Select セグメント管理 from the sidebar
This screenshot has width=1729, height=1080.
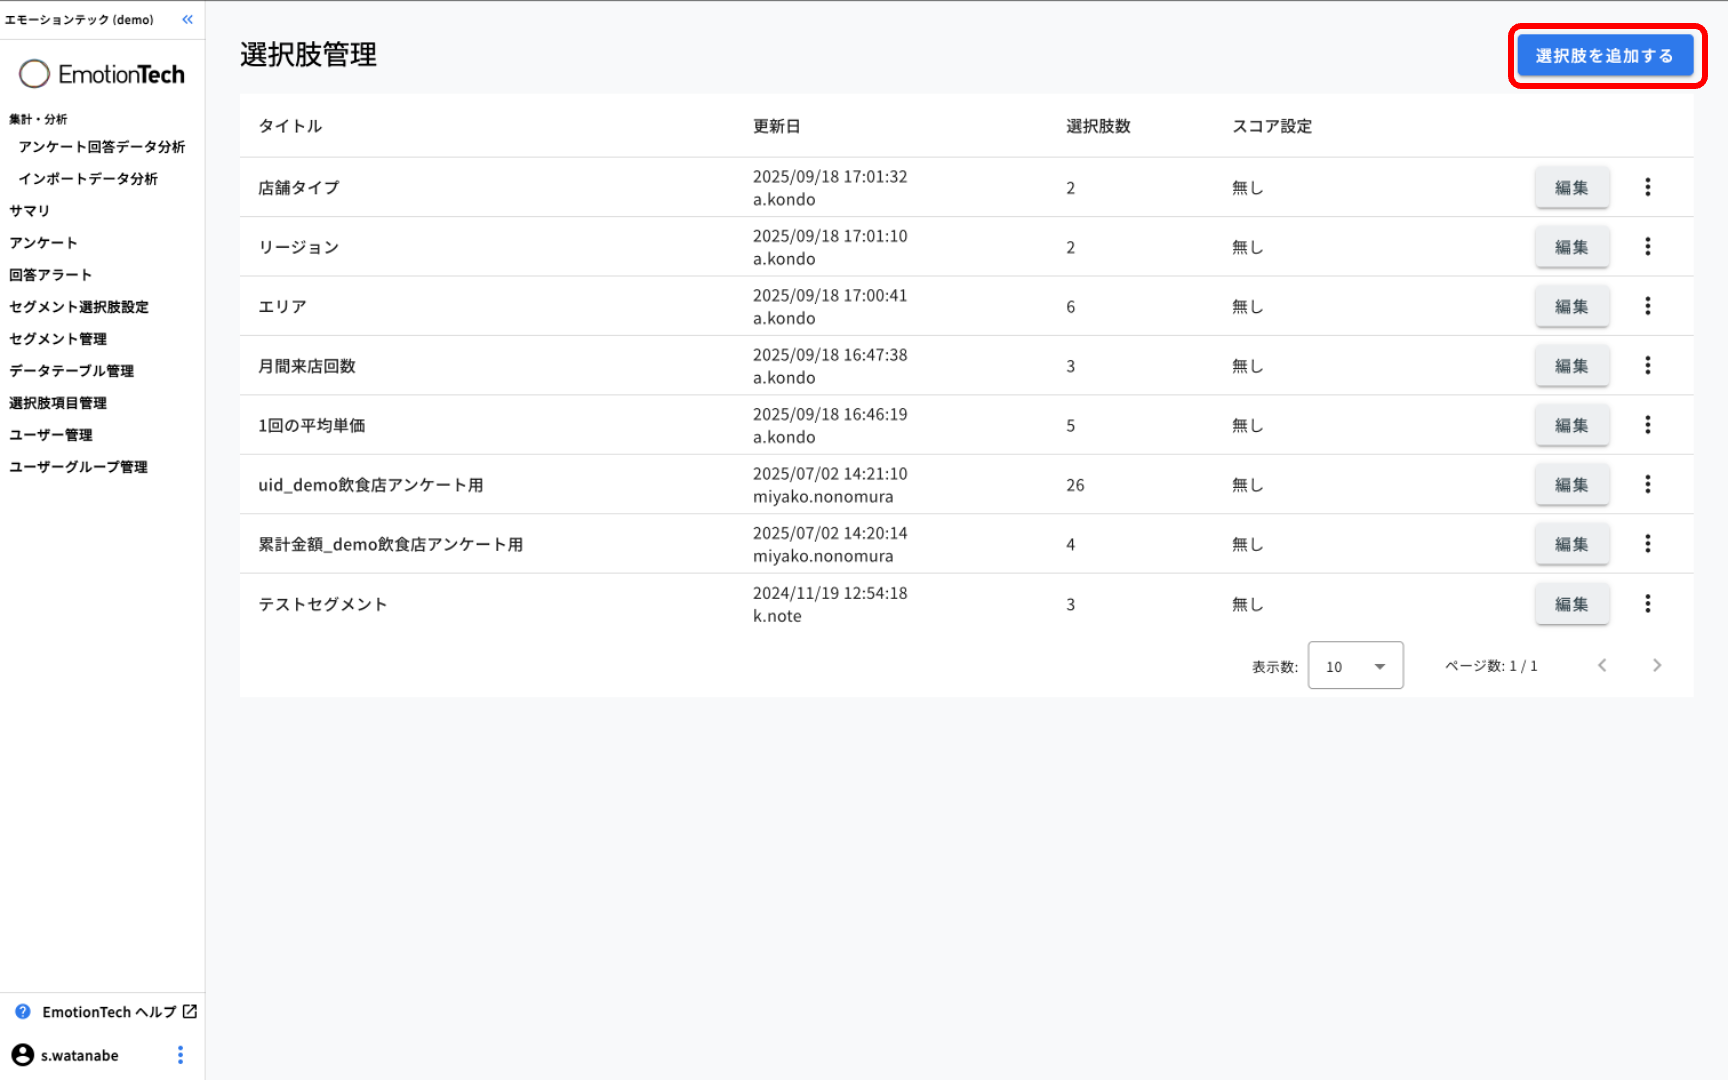coord(58,339)
